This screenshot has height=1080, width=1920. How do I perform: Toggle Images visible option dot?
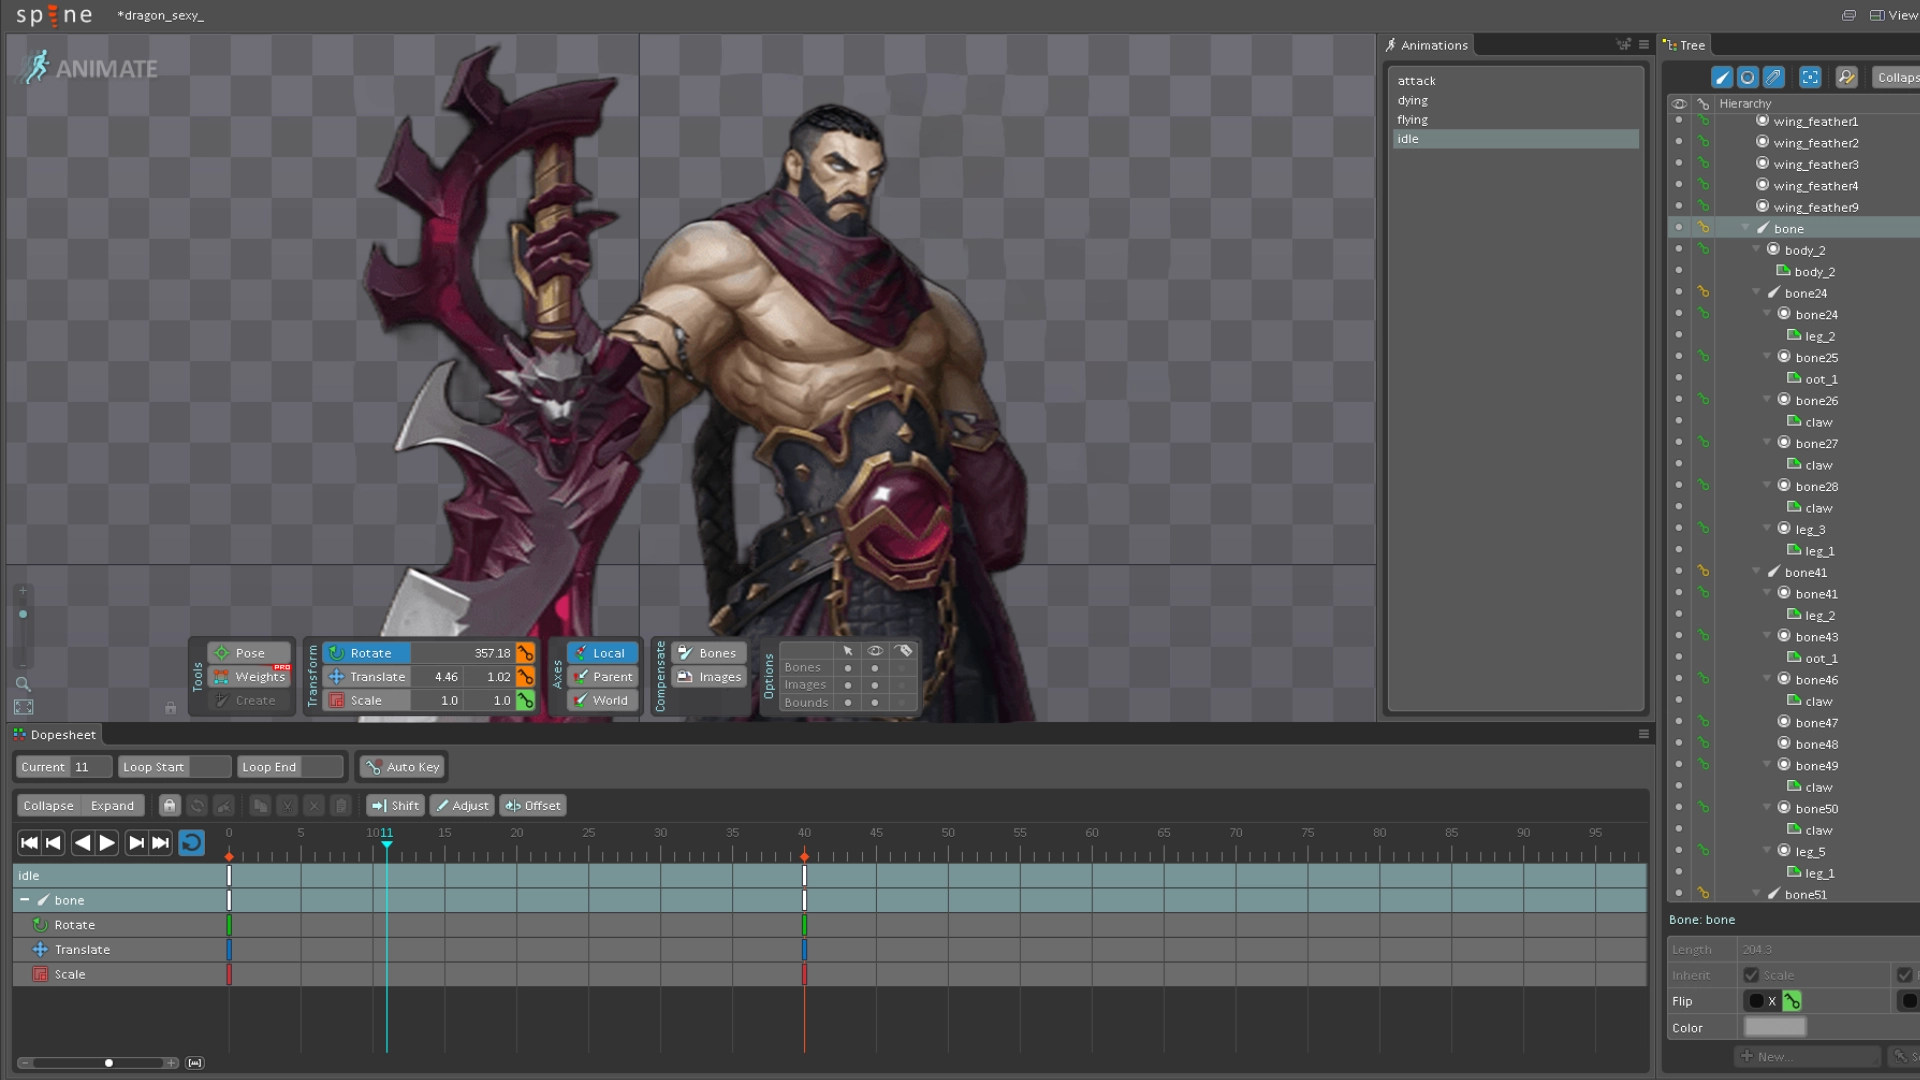[x=875, y=685]
